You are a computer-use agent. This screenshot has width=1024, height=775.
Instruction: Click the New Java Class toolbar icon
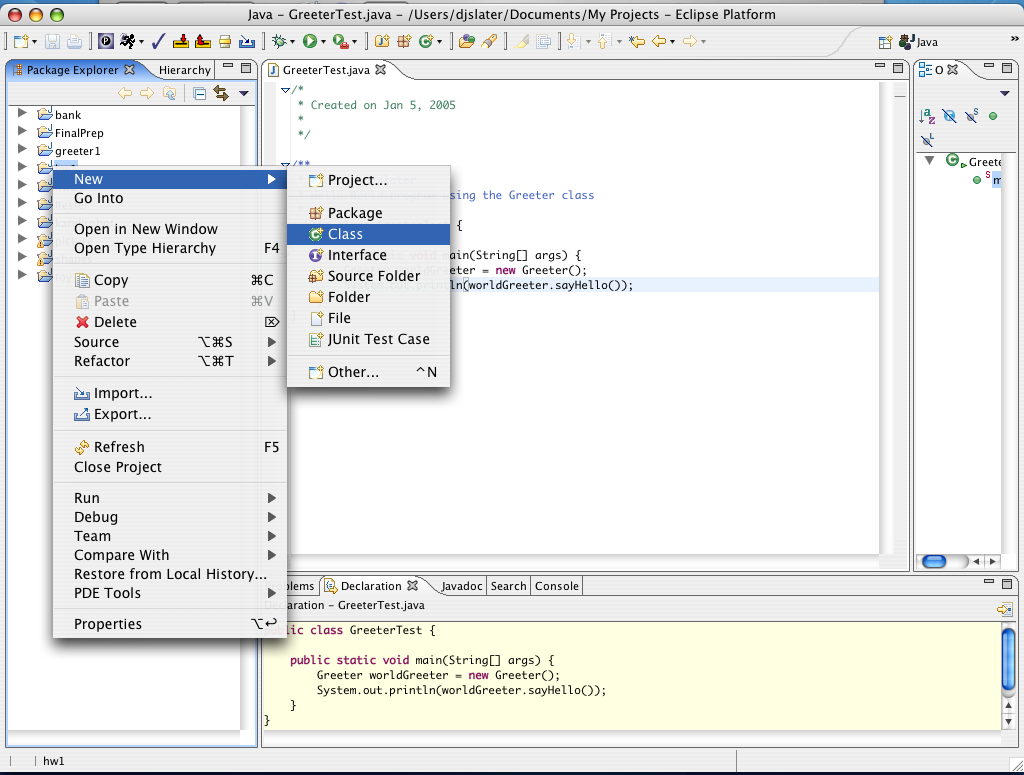coord(427,41)
